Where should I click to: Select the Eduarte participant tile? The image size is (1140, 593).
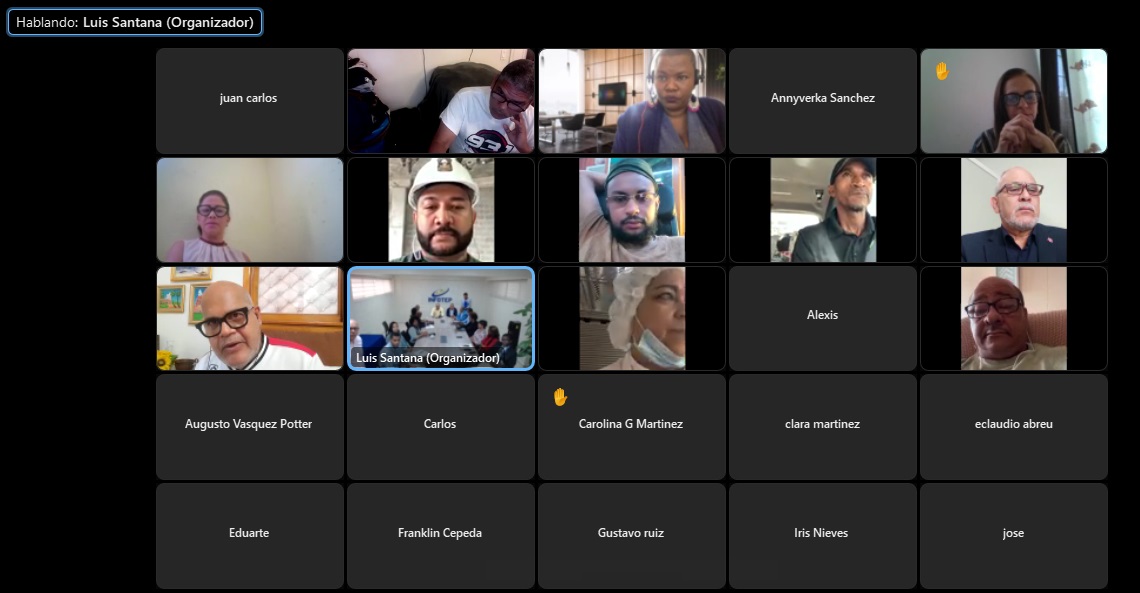(x=249, y=536)
